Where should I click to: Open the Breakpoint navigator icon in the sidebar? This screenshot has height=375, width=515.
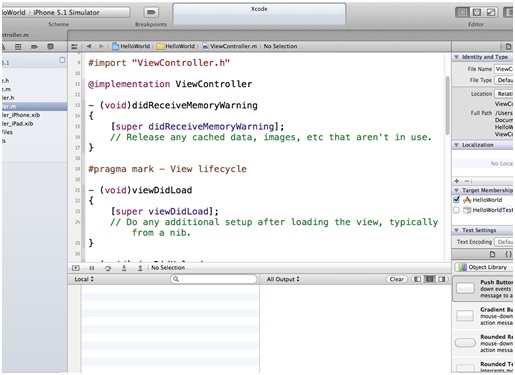click(x=34, y=47)
